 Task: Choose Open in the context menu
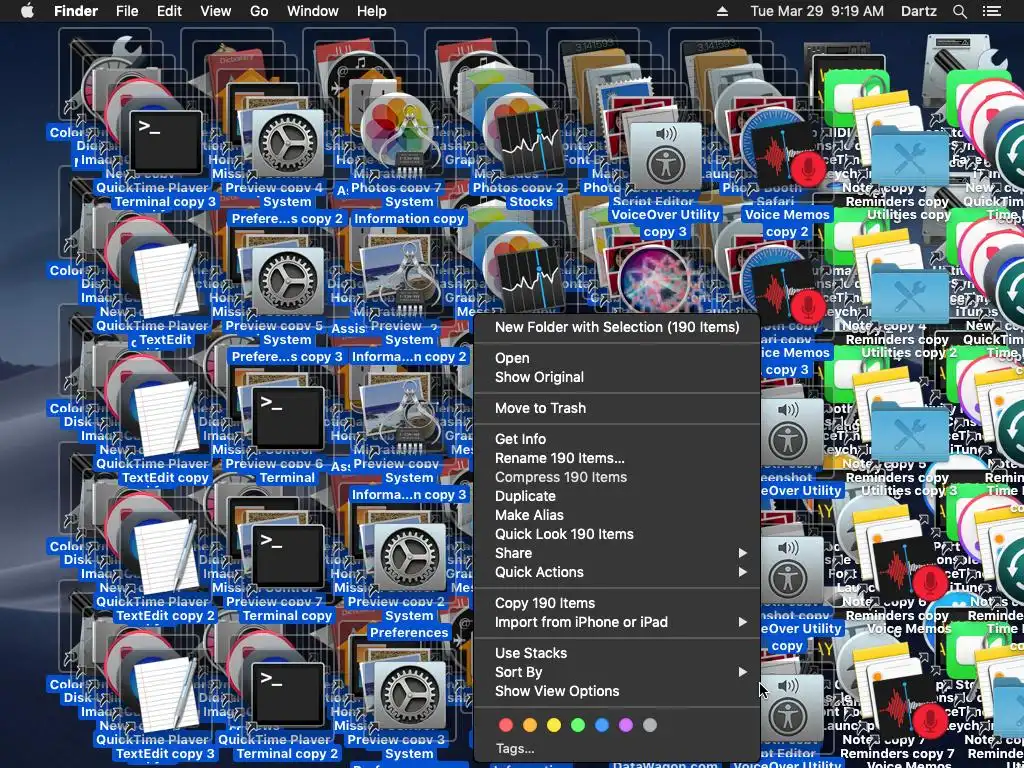[x=617, y=358]
